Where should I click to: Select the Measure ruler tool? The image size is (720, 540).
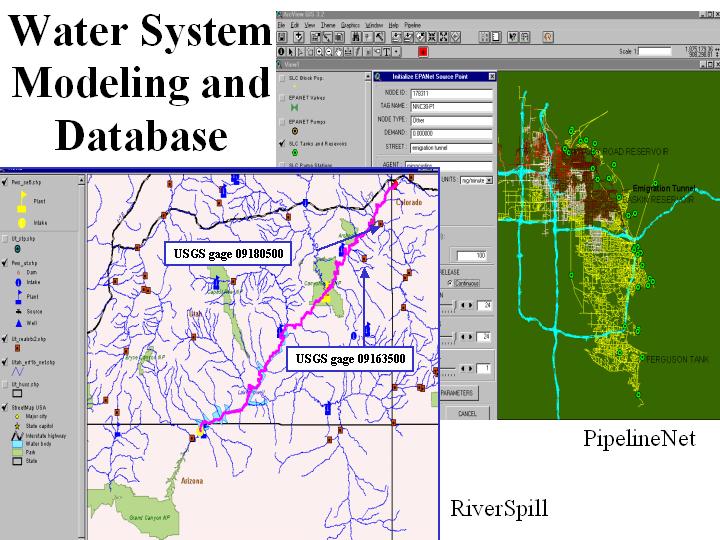348,52
